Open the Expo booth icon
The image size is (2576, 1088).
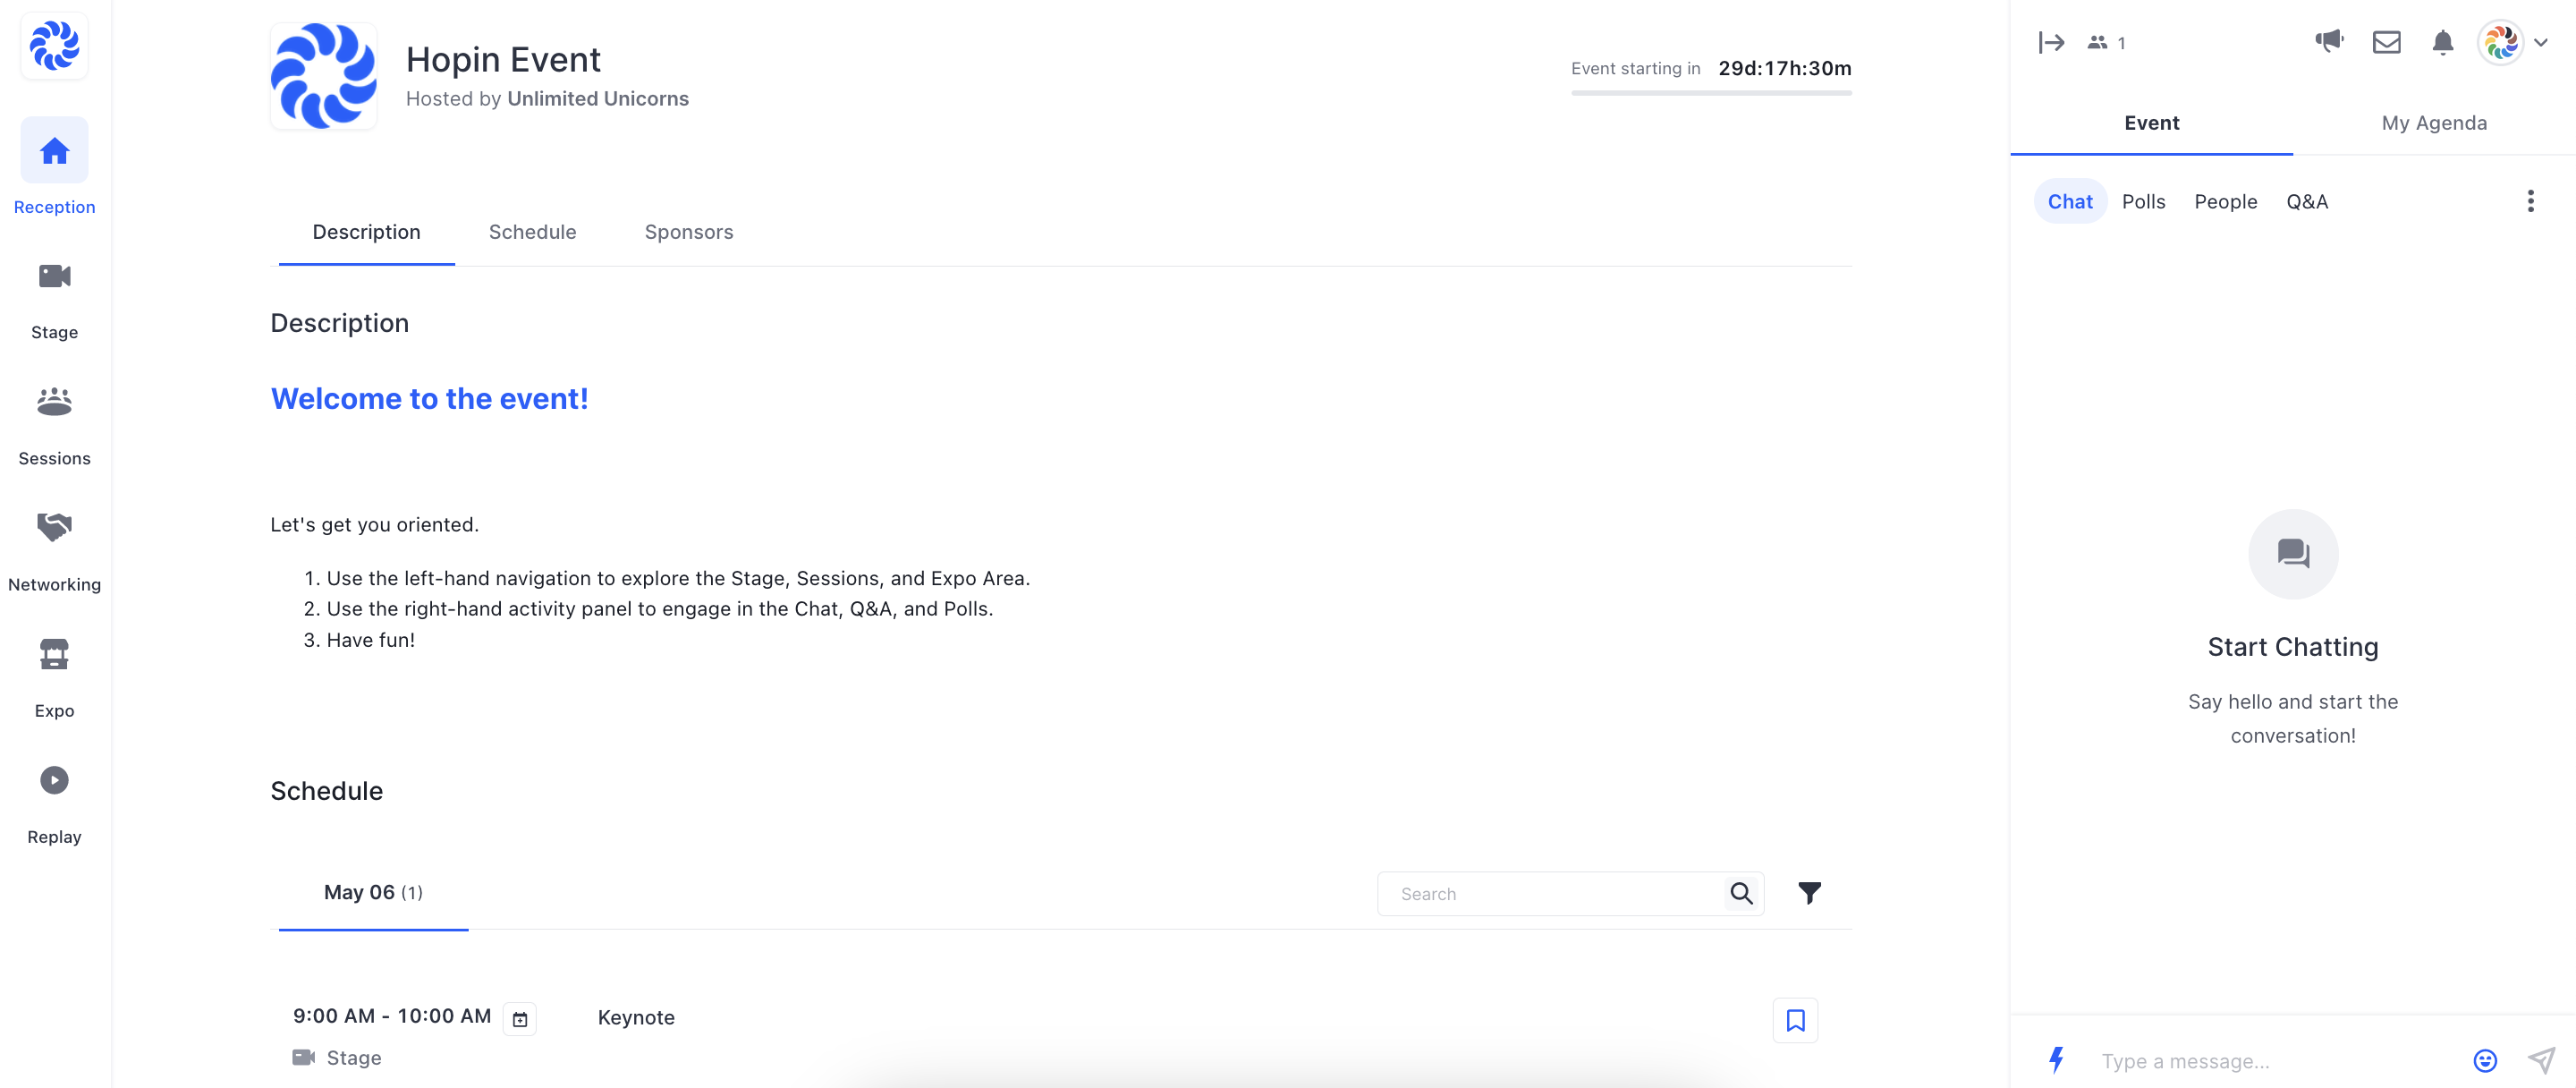click(54, 654)
